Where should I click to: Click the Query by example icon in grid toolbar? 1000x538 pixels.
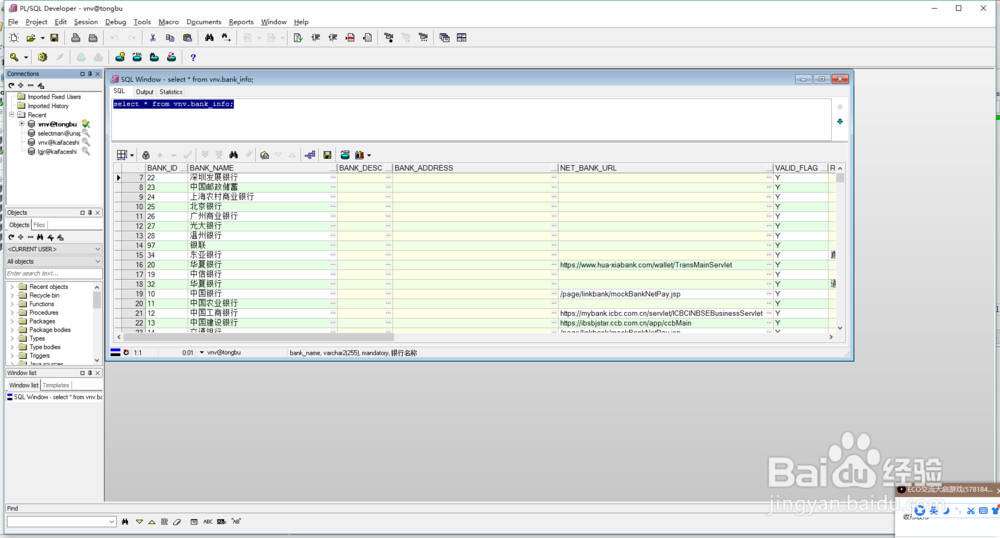264,155
